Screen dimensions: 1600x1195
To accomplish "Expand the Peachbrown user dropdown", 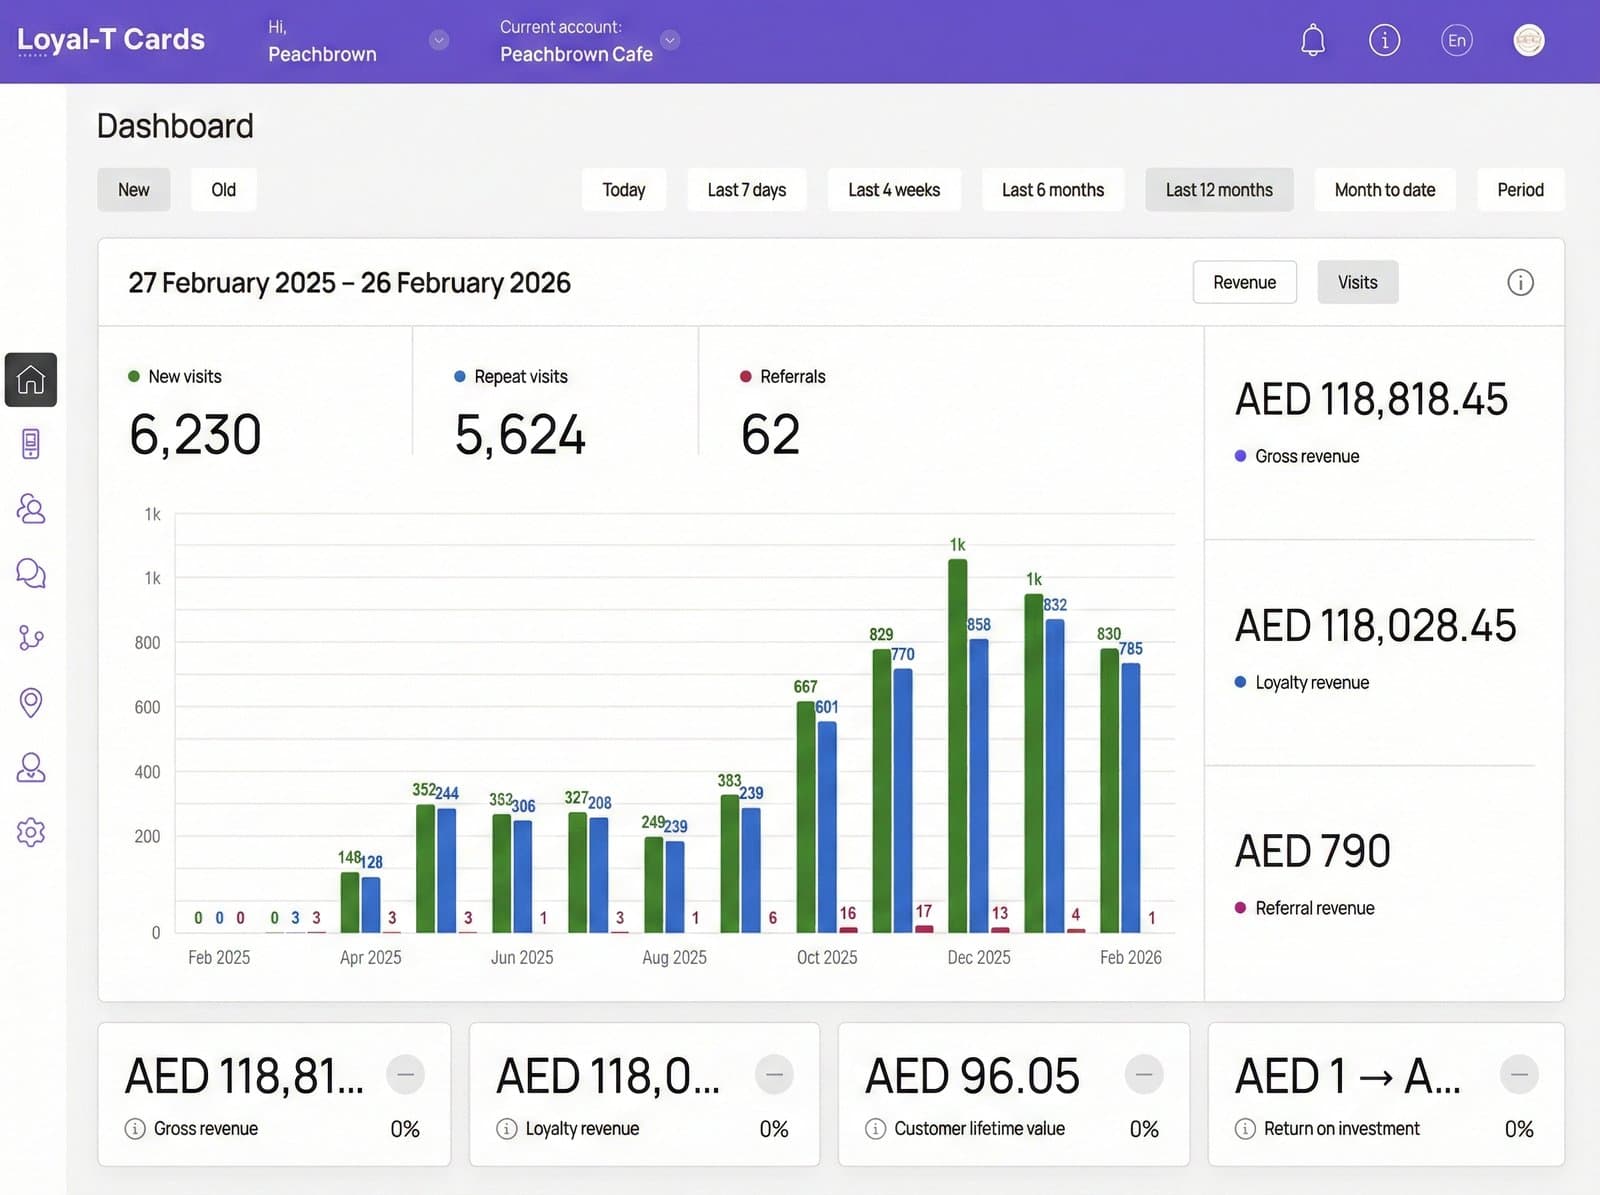I will (x=439, y=40).
